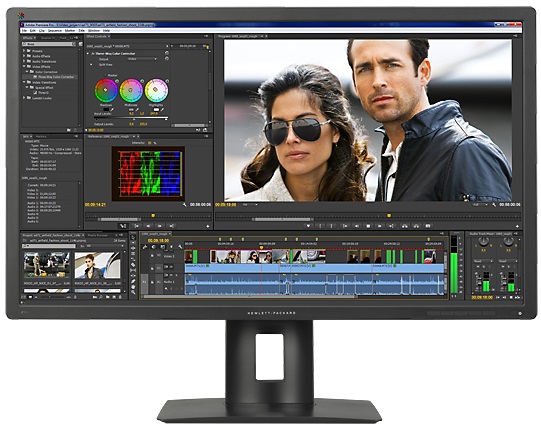Open timeline display settings wrench
541x430 pixels.
tap(180, 247)
